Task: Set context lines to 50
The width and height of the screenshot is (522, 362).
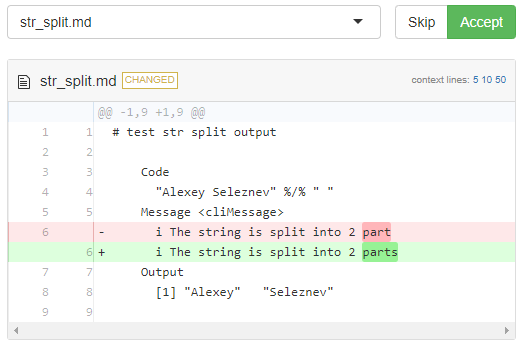Action: [x=500, y=80]
